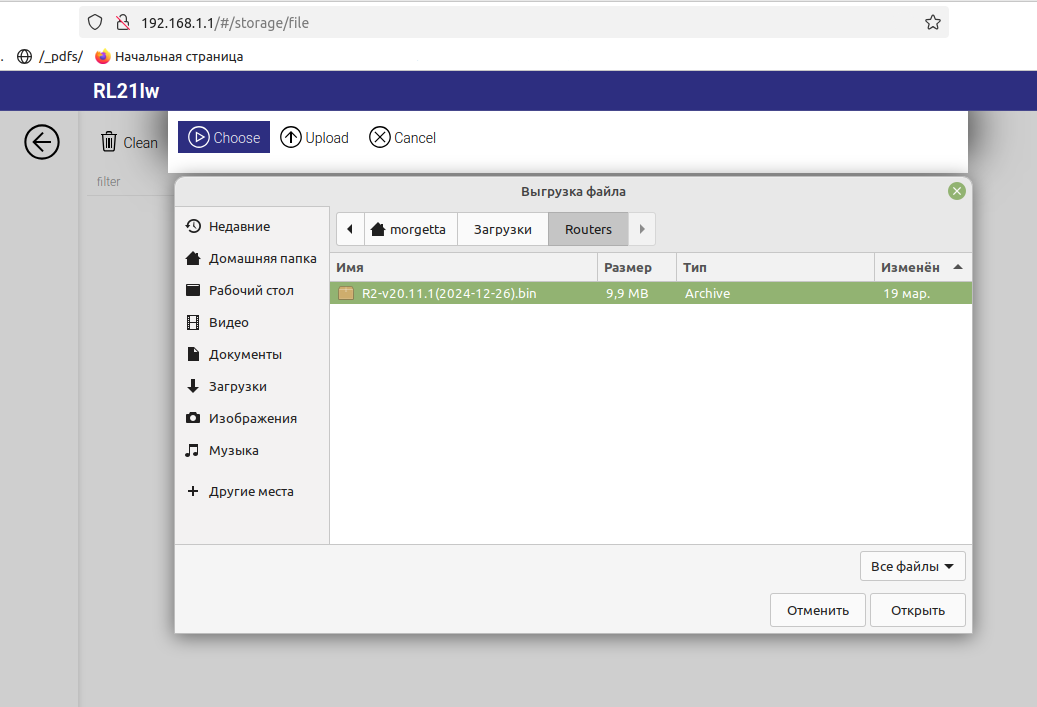Click the Upload button
The width and height of the screenshot is (1037, 707).
click(315, 138)
